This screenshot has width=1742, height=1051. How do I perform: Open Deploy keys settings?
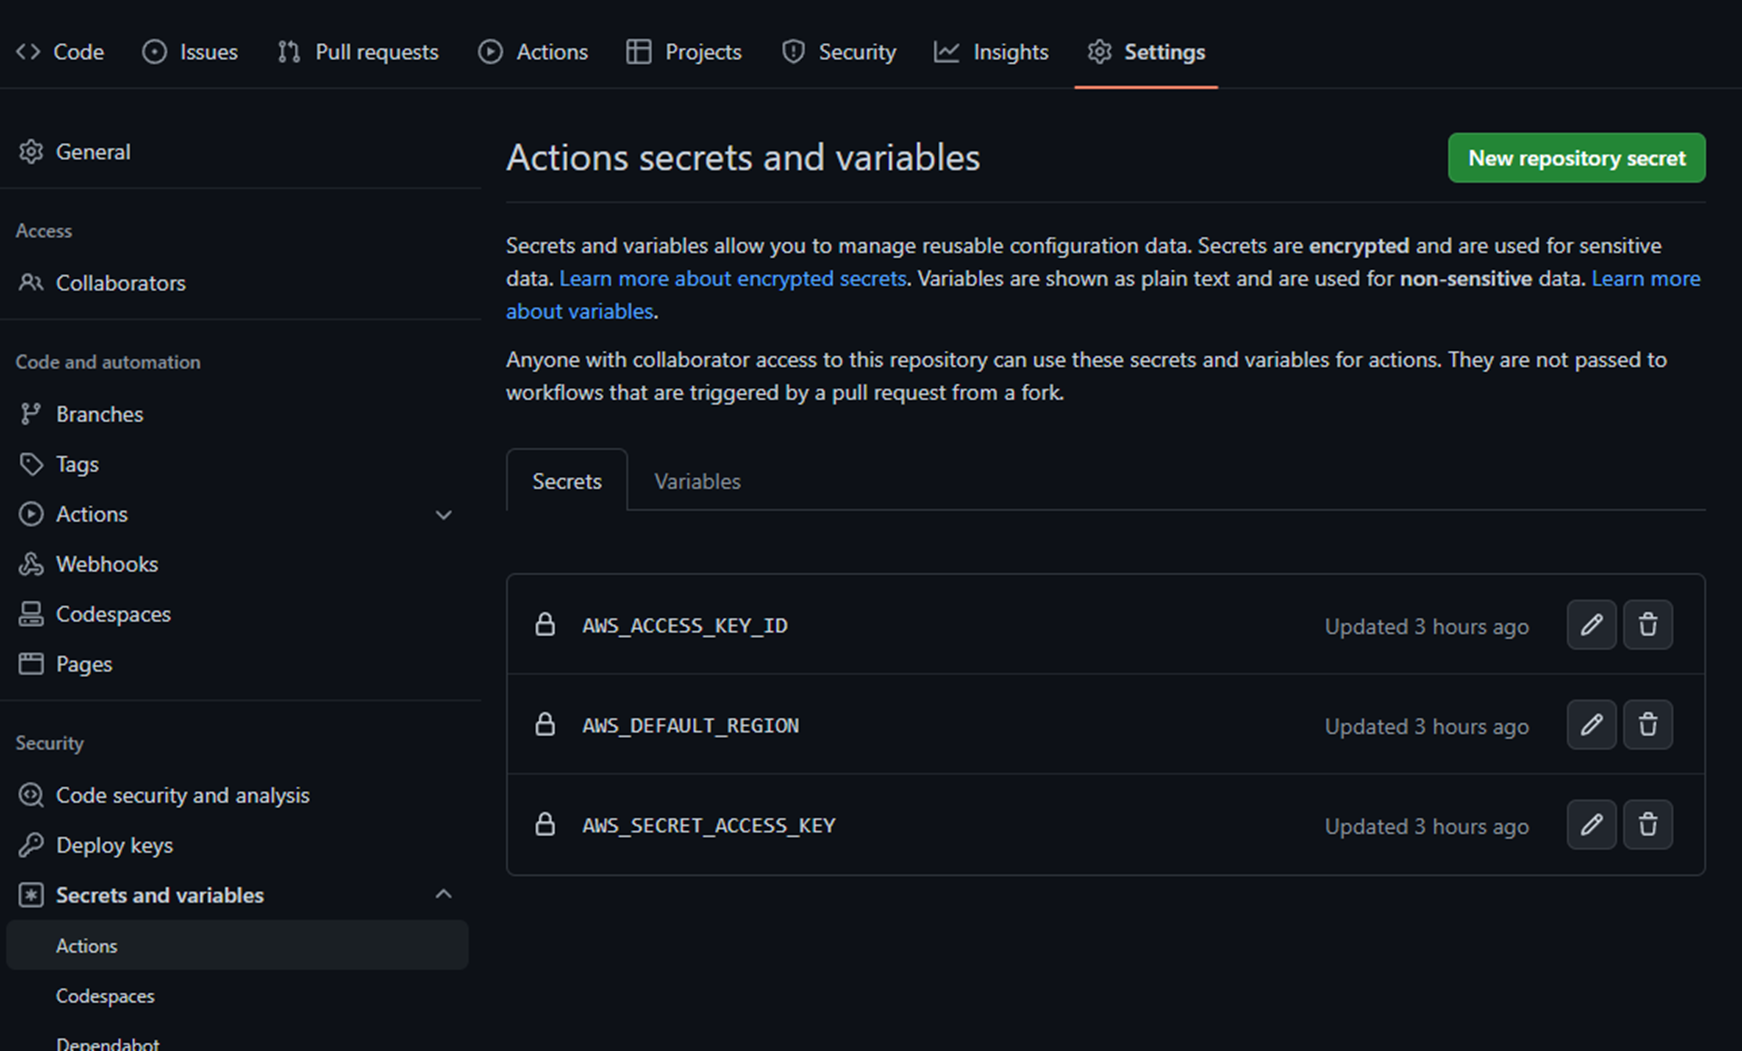click(x=114, y=845)
